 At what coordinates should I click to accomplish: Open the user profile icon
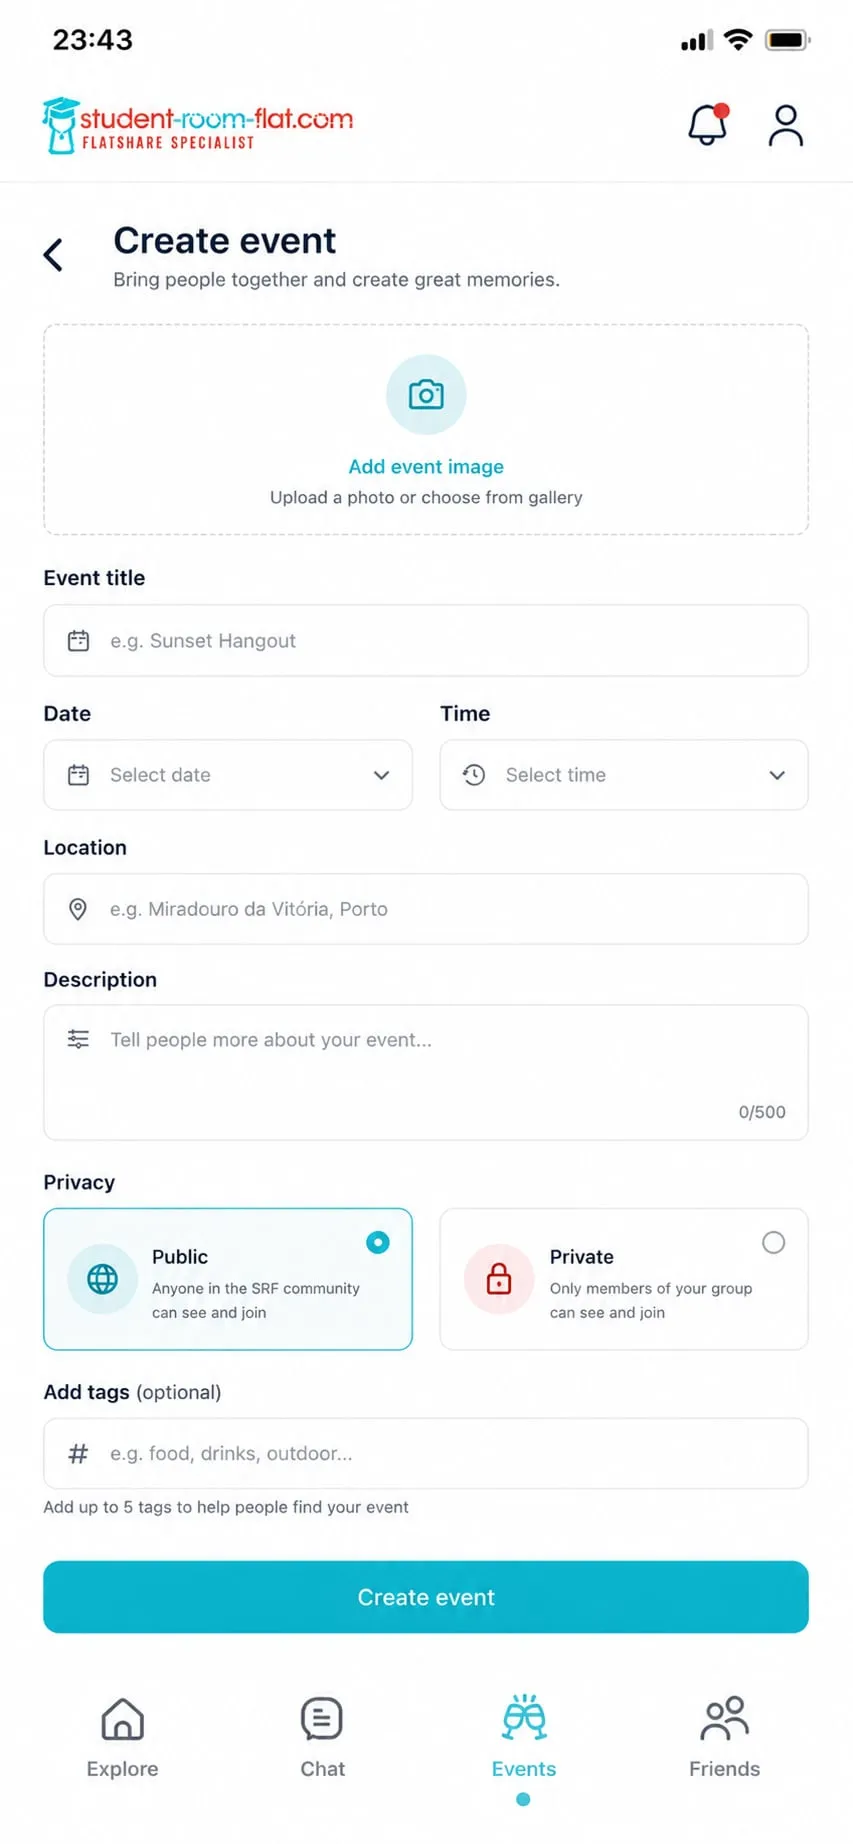pos(786,126)
